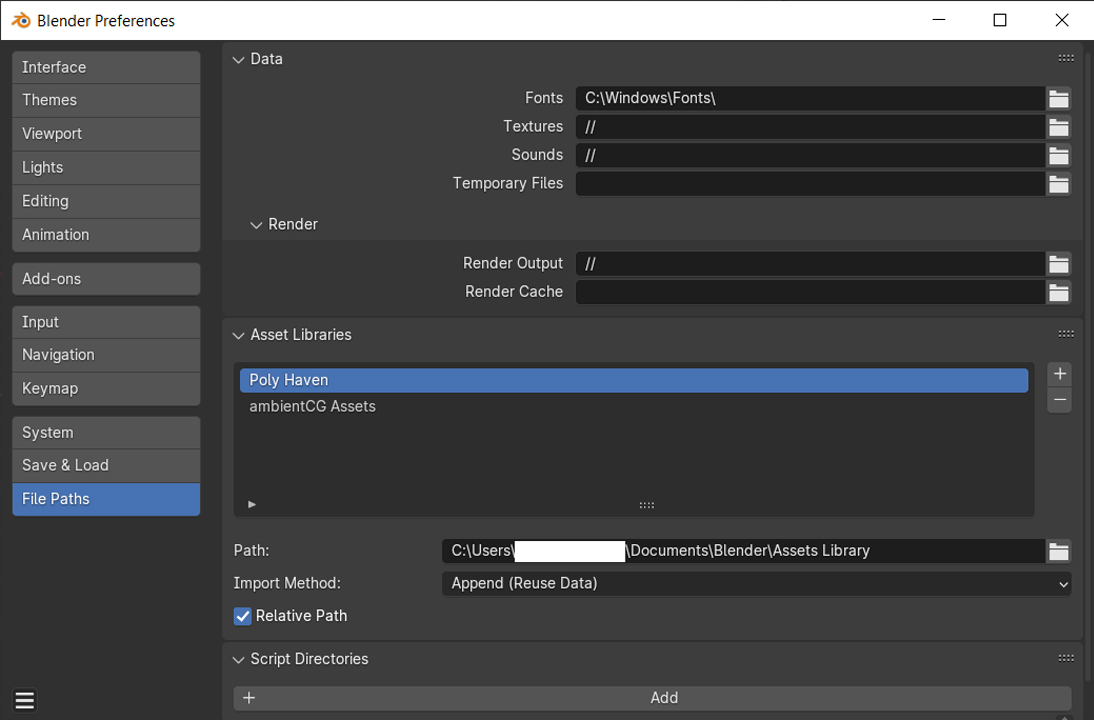Open the Import Method dropdown
This screenshot has height=720, width=1094.
(756, 584)
